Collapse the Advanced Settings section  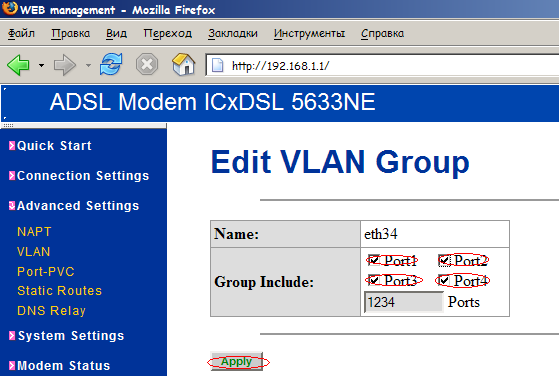[74, 206]
